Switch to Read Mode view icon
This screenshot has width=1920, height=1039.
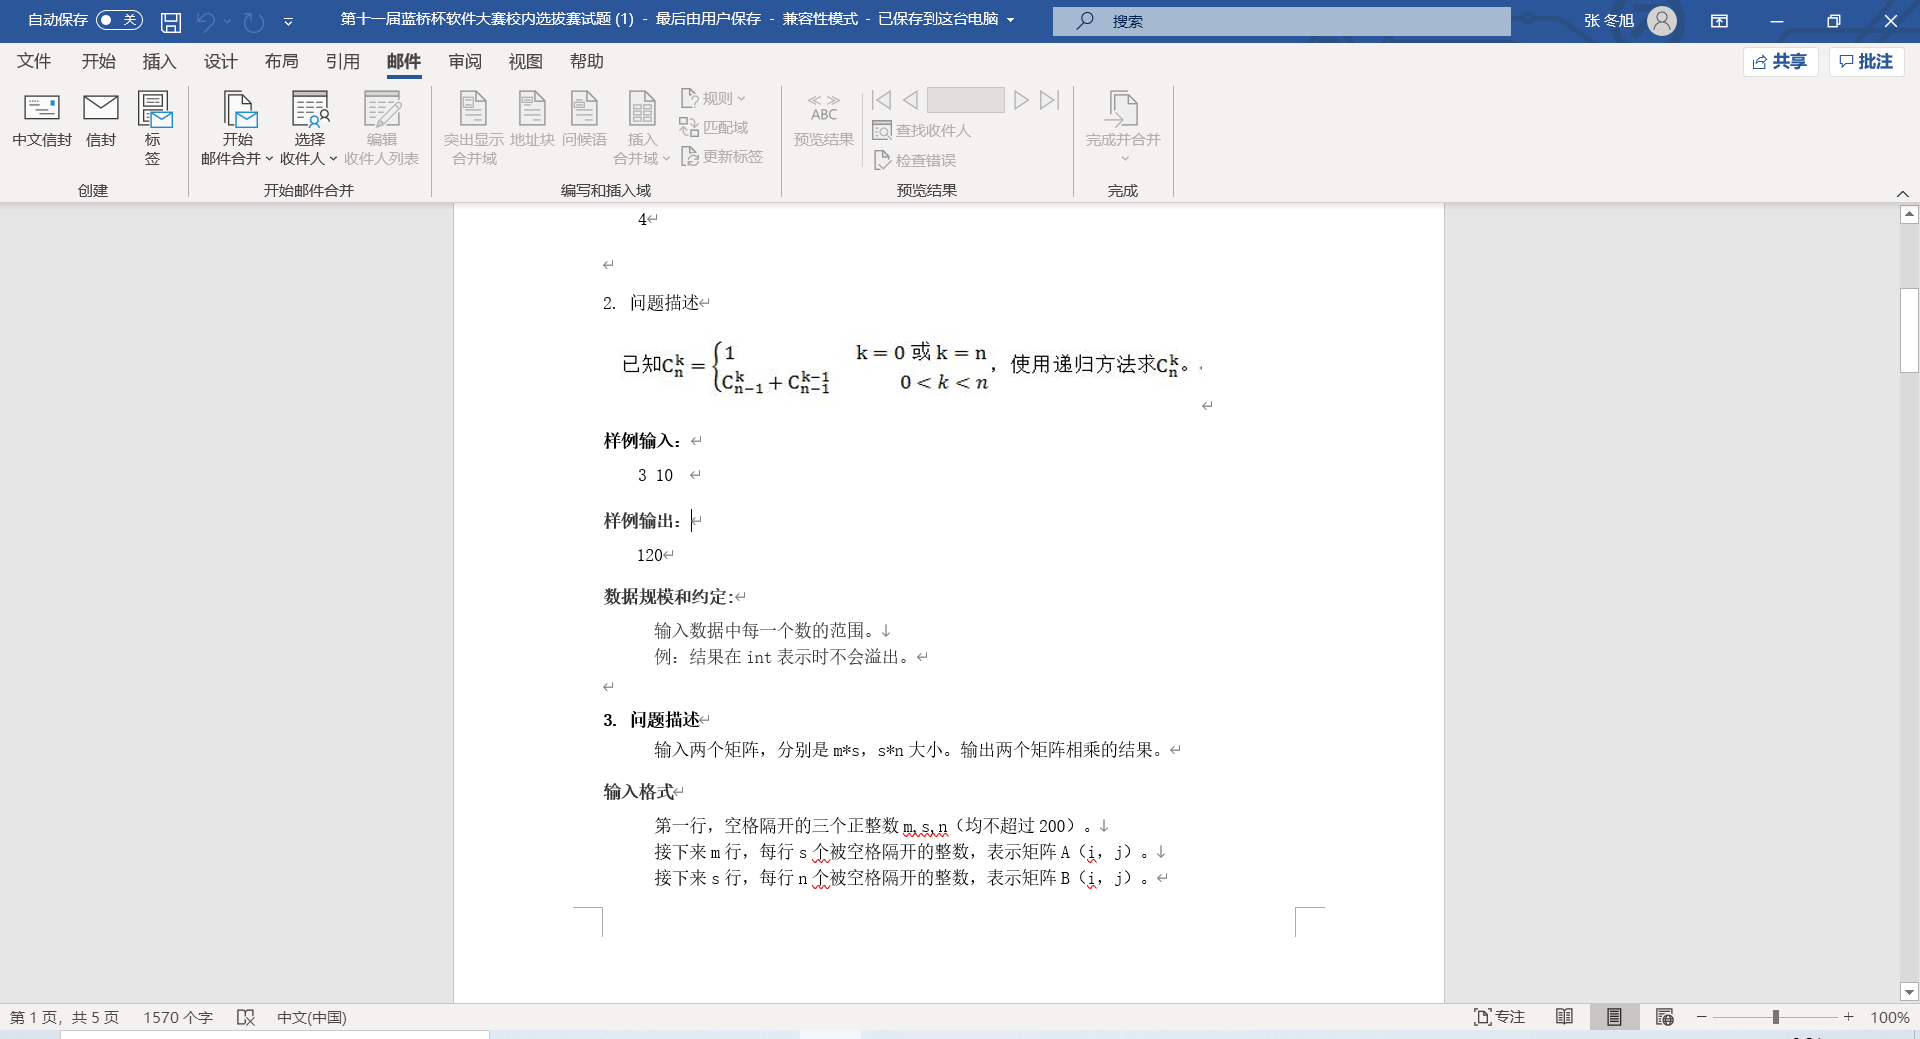pyautogui.click(x=1565, y=1017)
